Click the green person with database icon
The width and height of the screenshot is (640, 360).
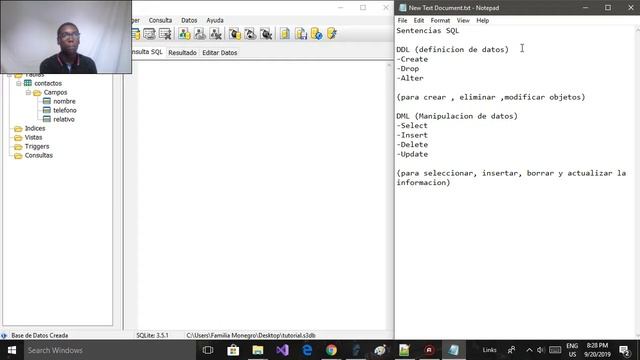(x=184, y=34)
